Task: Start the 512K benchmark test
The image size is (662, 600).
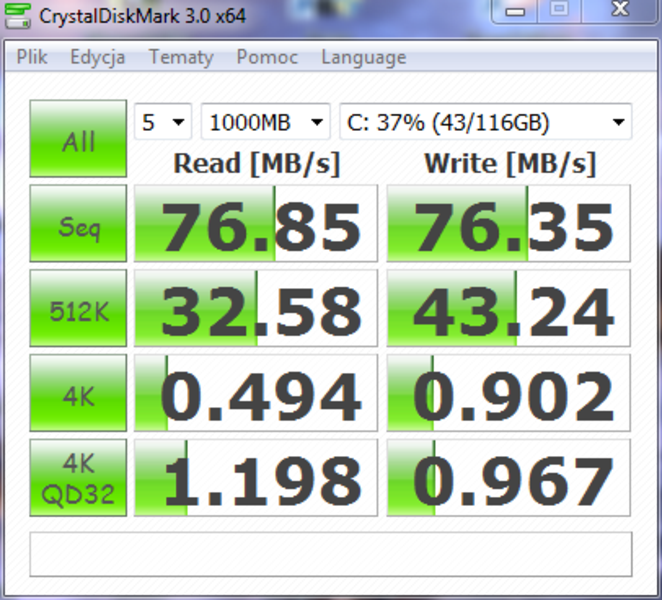Action: click(x=78, y=308)
